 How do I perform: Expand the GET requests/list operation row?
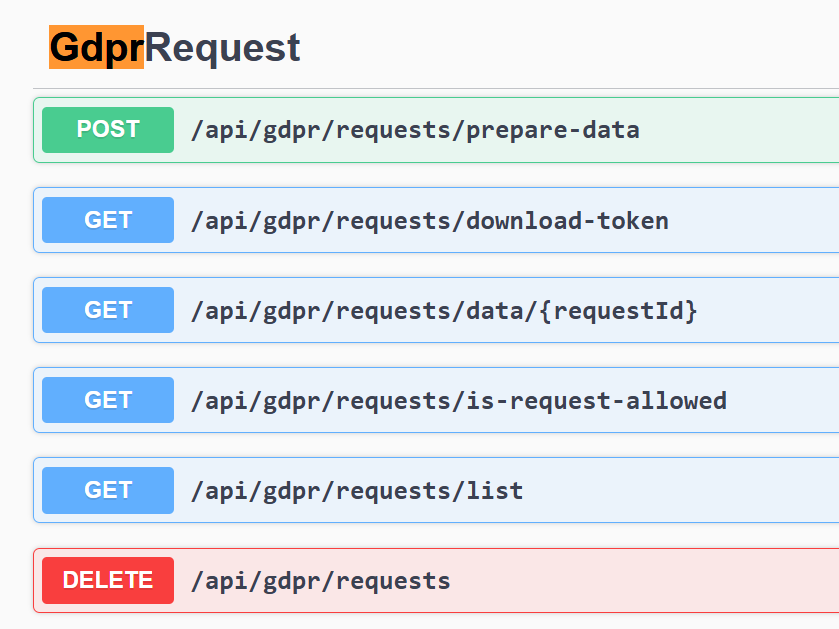pos(680,490)
